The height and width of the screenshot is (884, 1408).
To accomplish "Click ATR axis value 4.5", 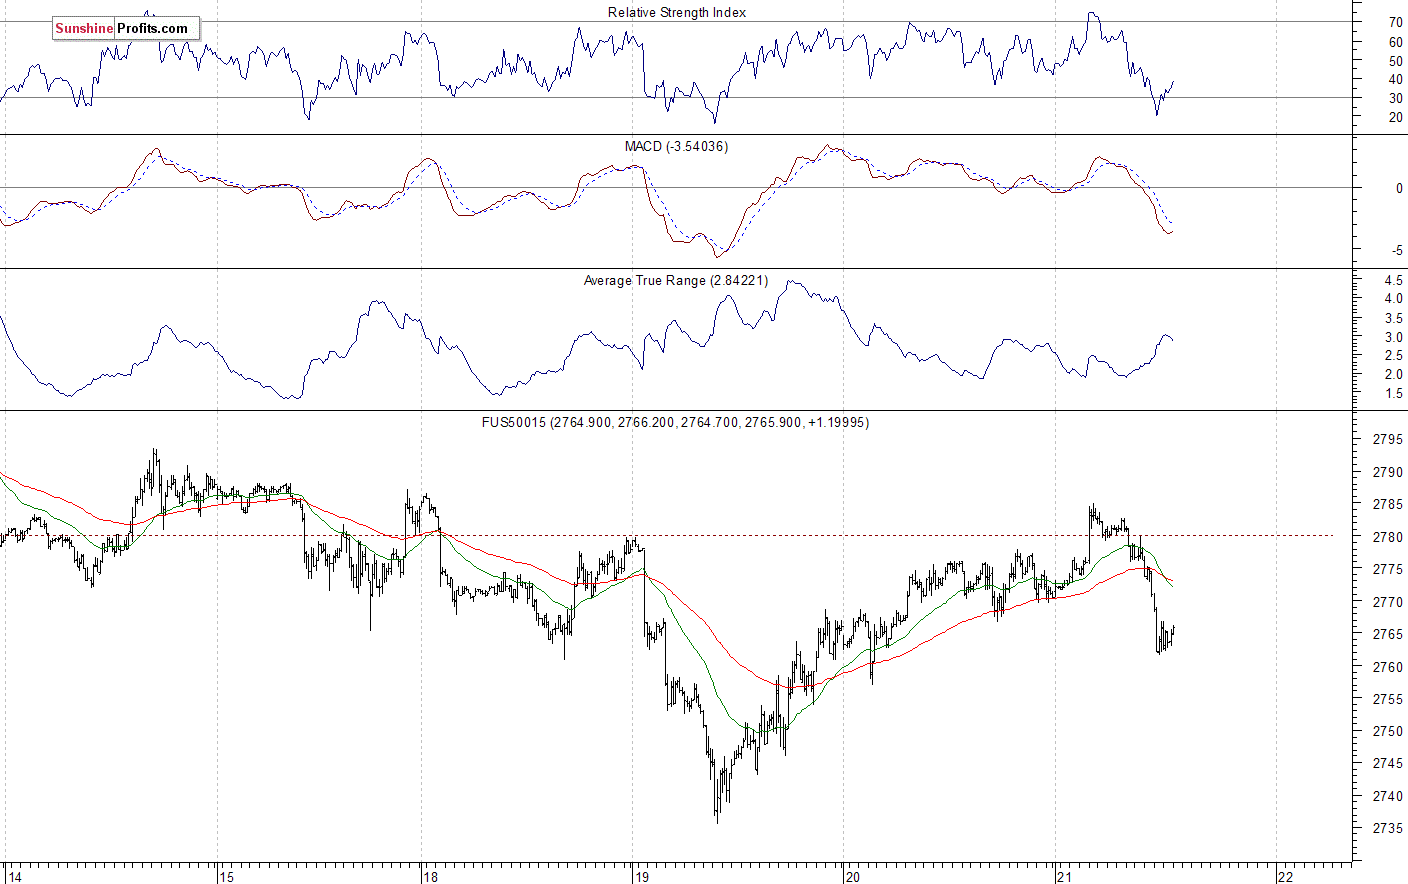I will pyautogui.click(x=1393, y=280).
